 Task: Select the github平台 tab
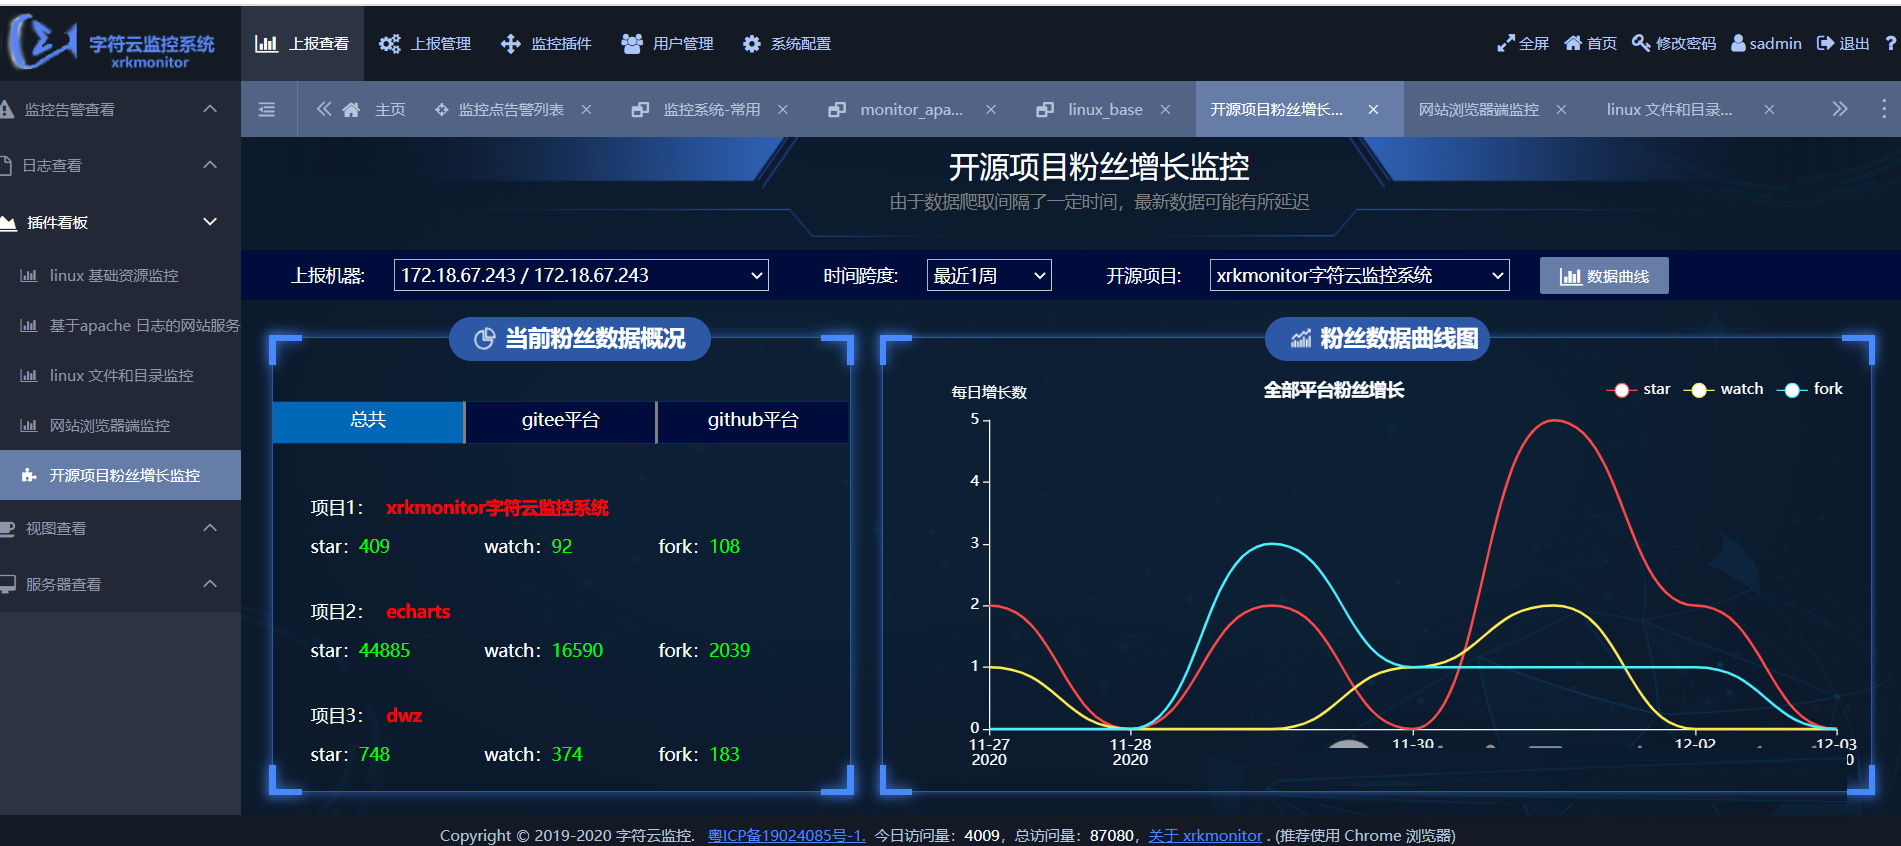(753, 421)
